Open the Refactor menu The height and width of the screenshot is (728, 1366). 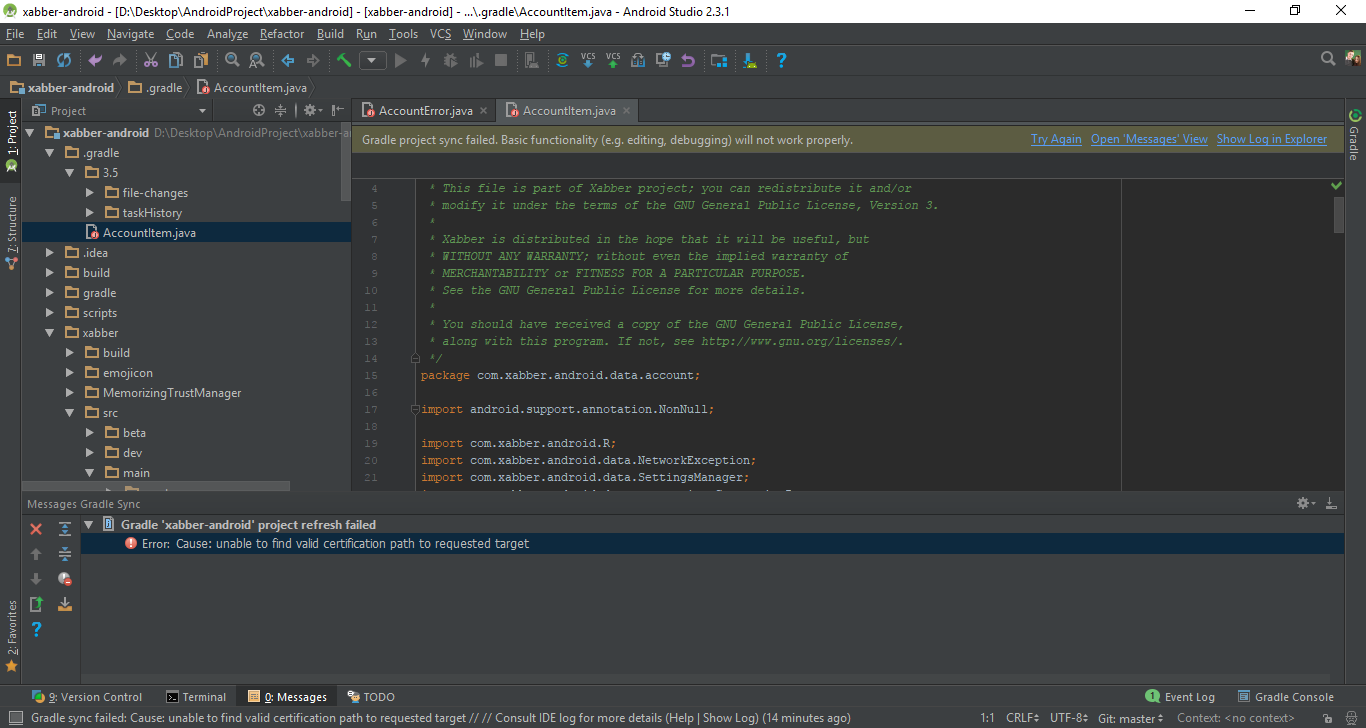click(x=282, y=34)
